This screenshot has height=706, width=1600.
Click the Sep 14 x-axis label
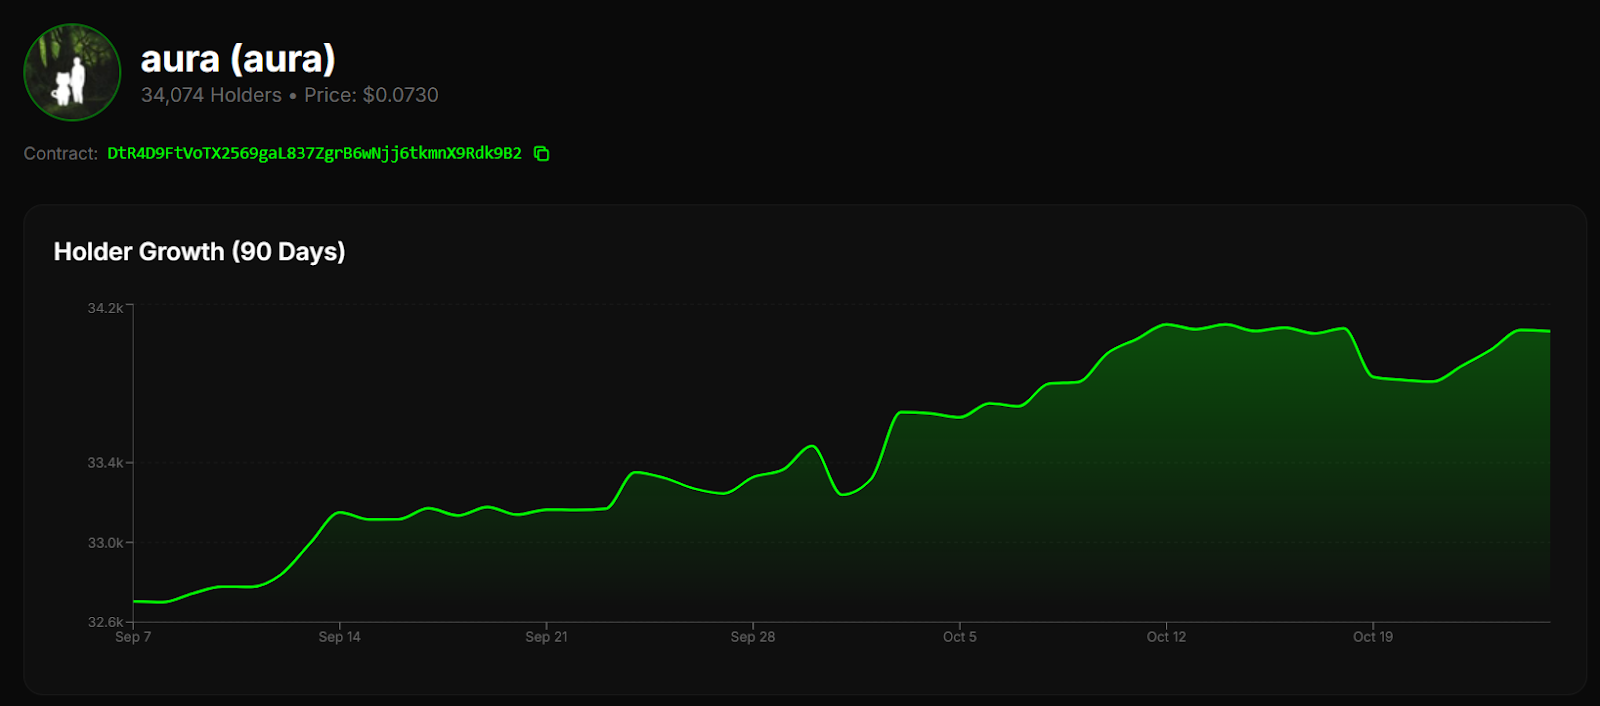[x=339, y=637]
